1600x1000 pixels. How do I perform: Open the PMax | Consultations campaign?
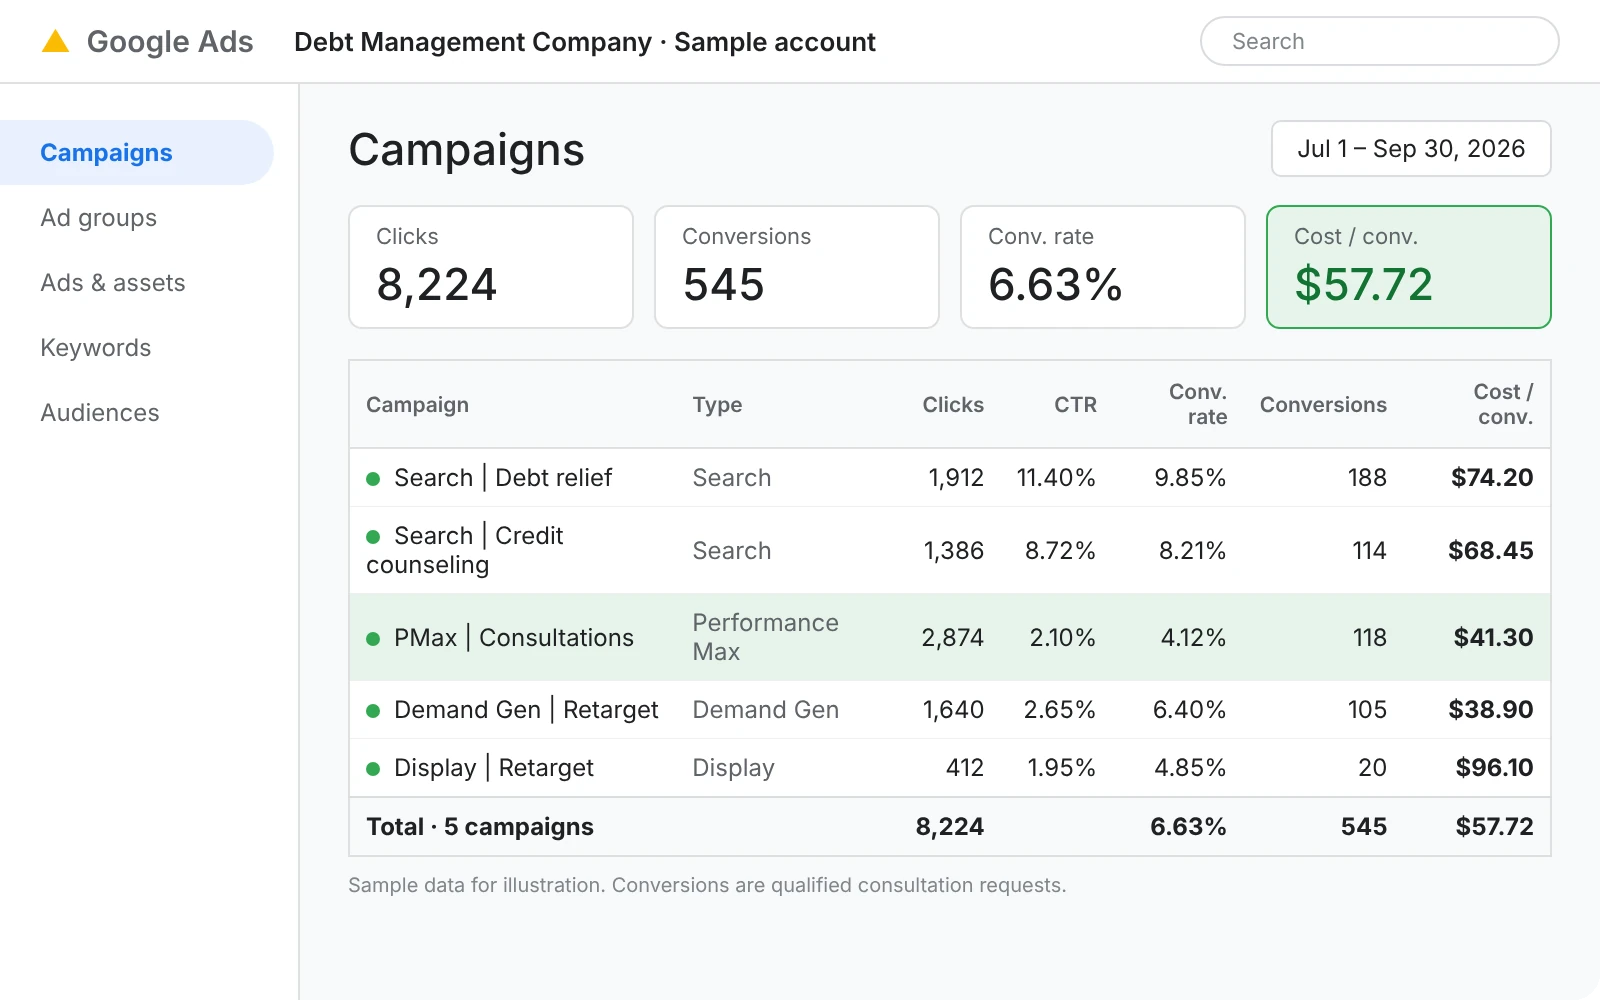(514, 637)
